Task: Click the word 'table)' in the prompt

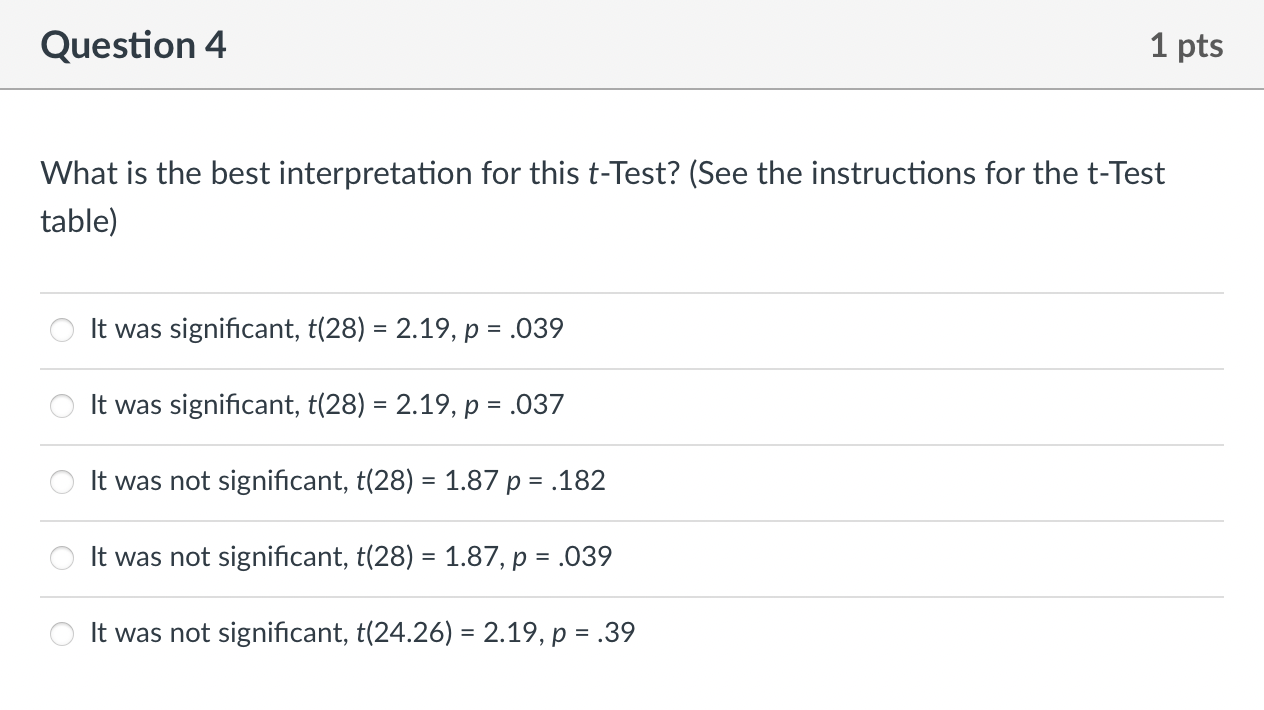Action: point(78,221)
